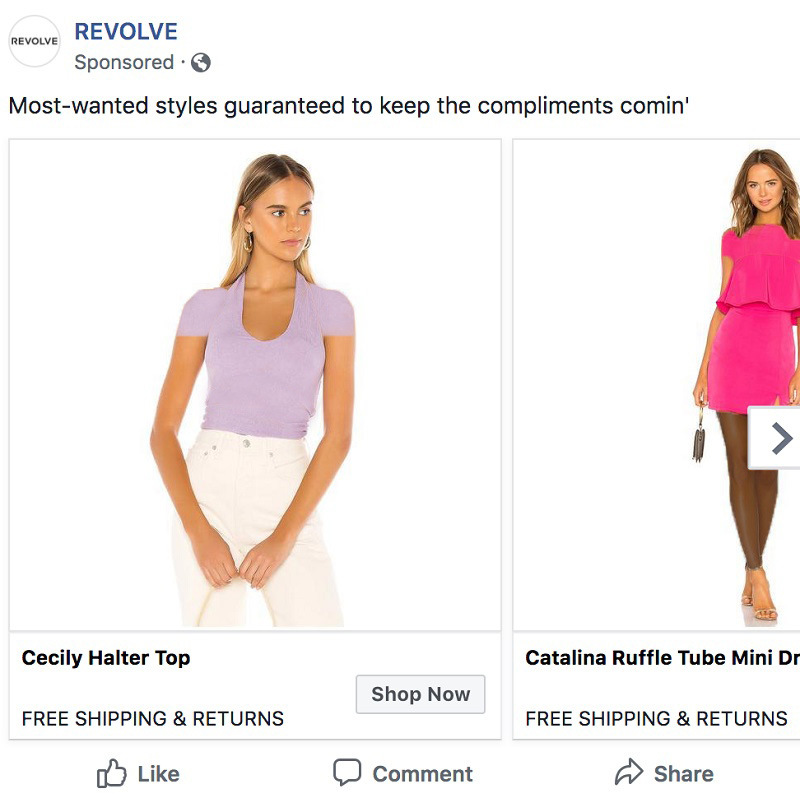The width and height of the screenshot is (800, 798).
Task: Click the globe public audience icon
Action: (201, 63)
